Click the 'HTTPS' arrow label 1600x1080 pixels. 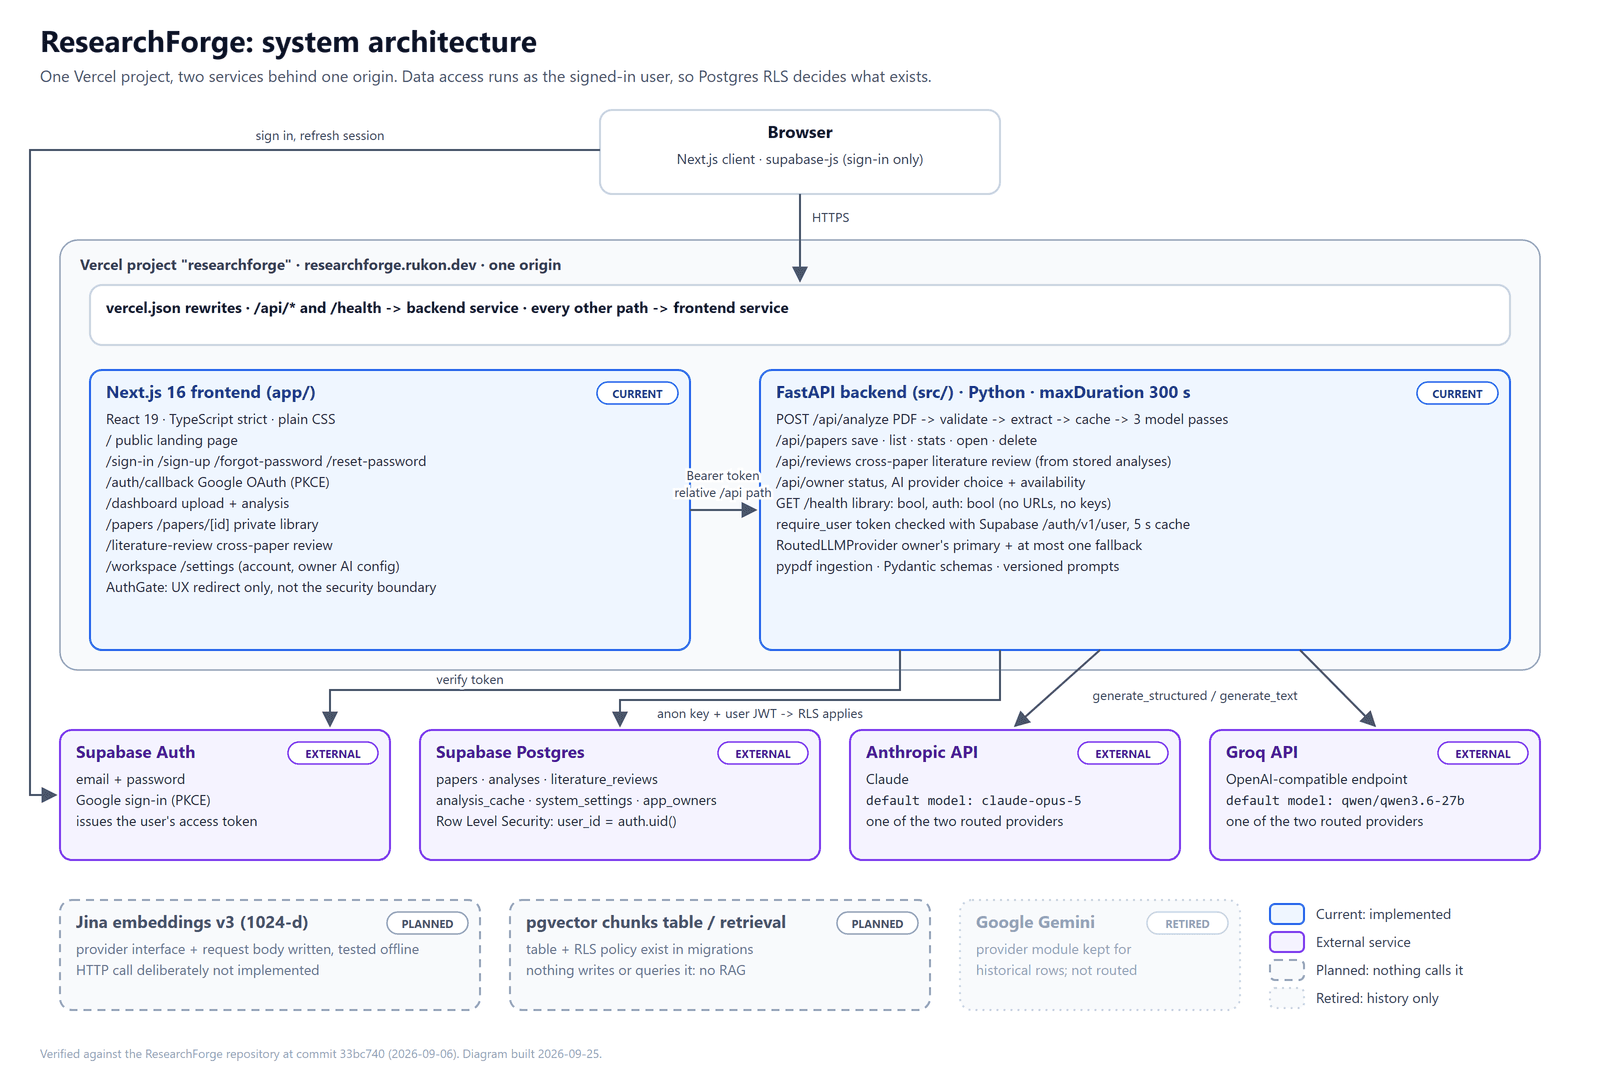(830, 217)
